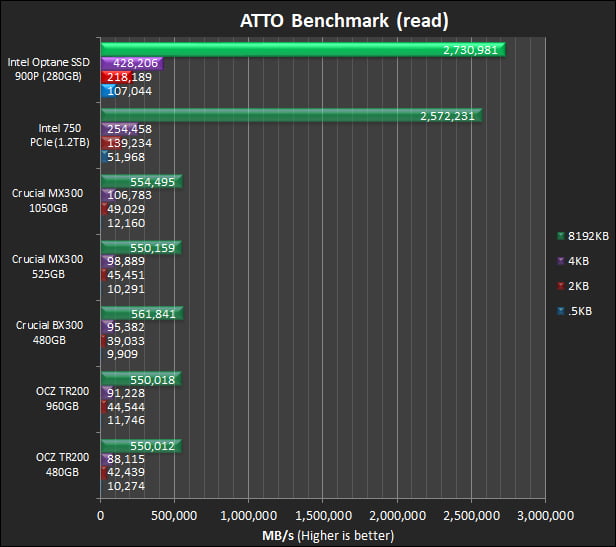Click the 2,500,000 x-axis tick label
This screenshot has height=547, width=616.
click(471, 516)
